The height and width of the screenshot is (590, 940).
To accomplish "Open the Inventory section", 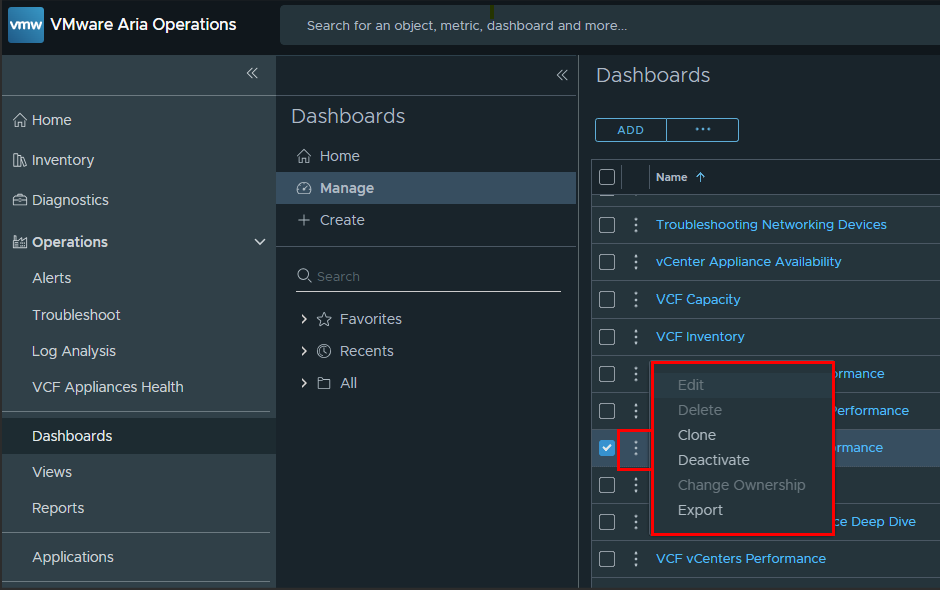I will point(62,160).
